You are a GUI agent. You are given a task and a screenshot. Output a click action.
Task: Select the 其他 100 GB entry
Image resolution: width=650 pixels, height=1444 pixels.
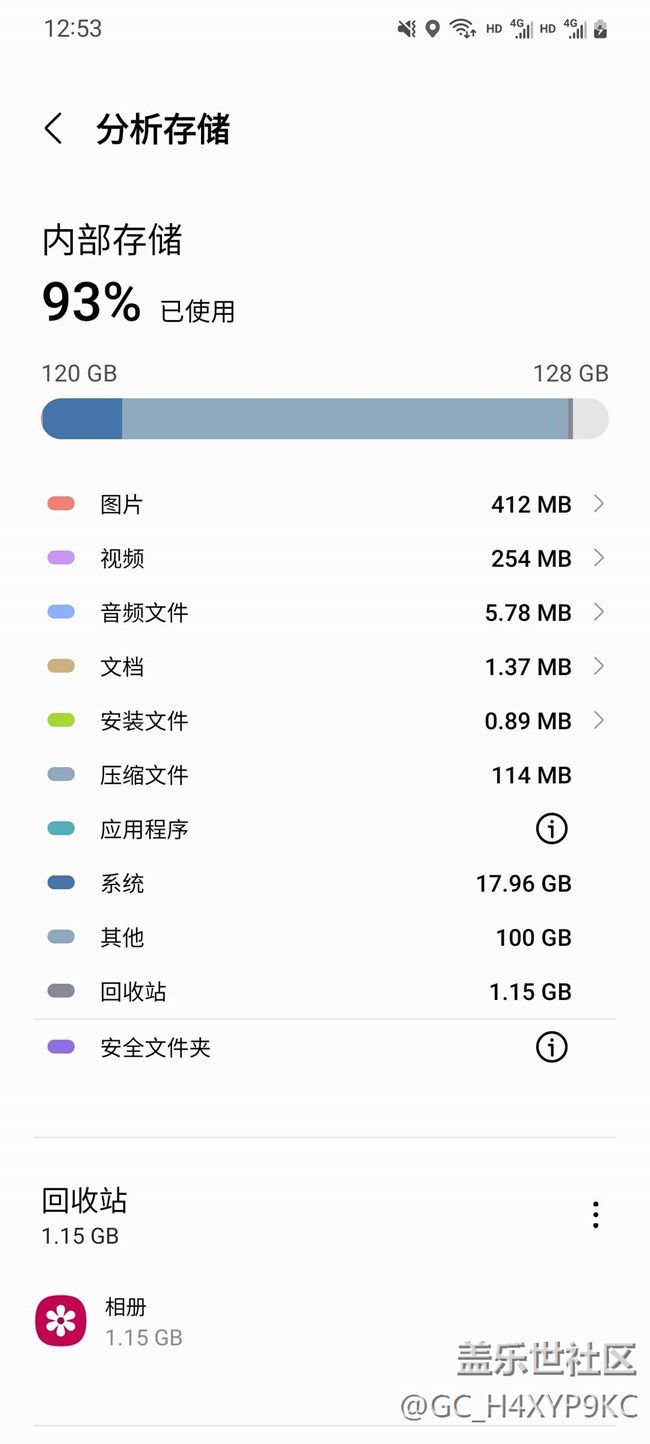coord(324,938)
